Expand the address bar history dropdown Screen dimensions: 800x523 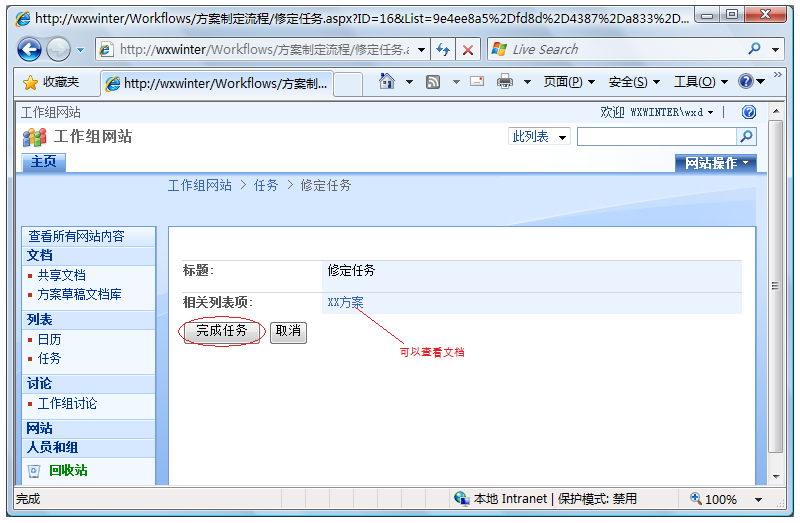[421, 49]
